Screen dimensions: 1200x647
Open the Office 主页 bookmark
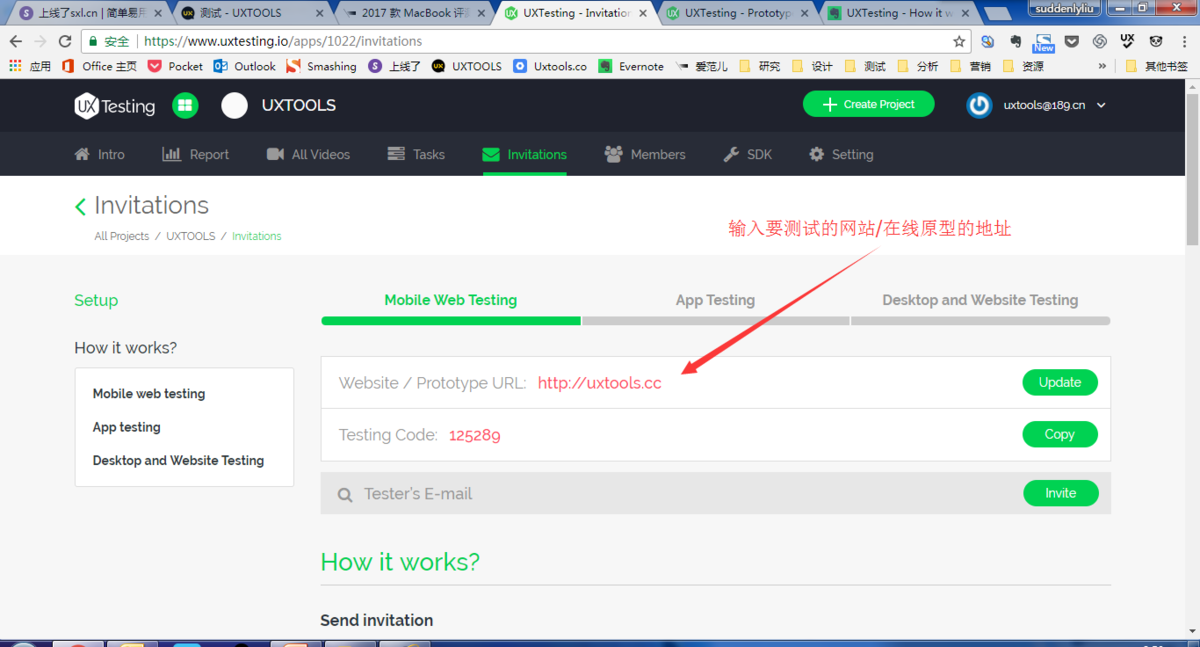click(x=99, y=66)
